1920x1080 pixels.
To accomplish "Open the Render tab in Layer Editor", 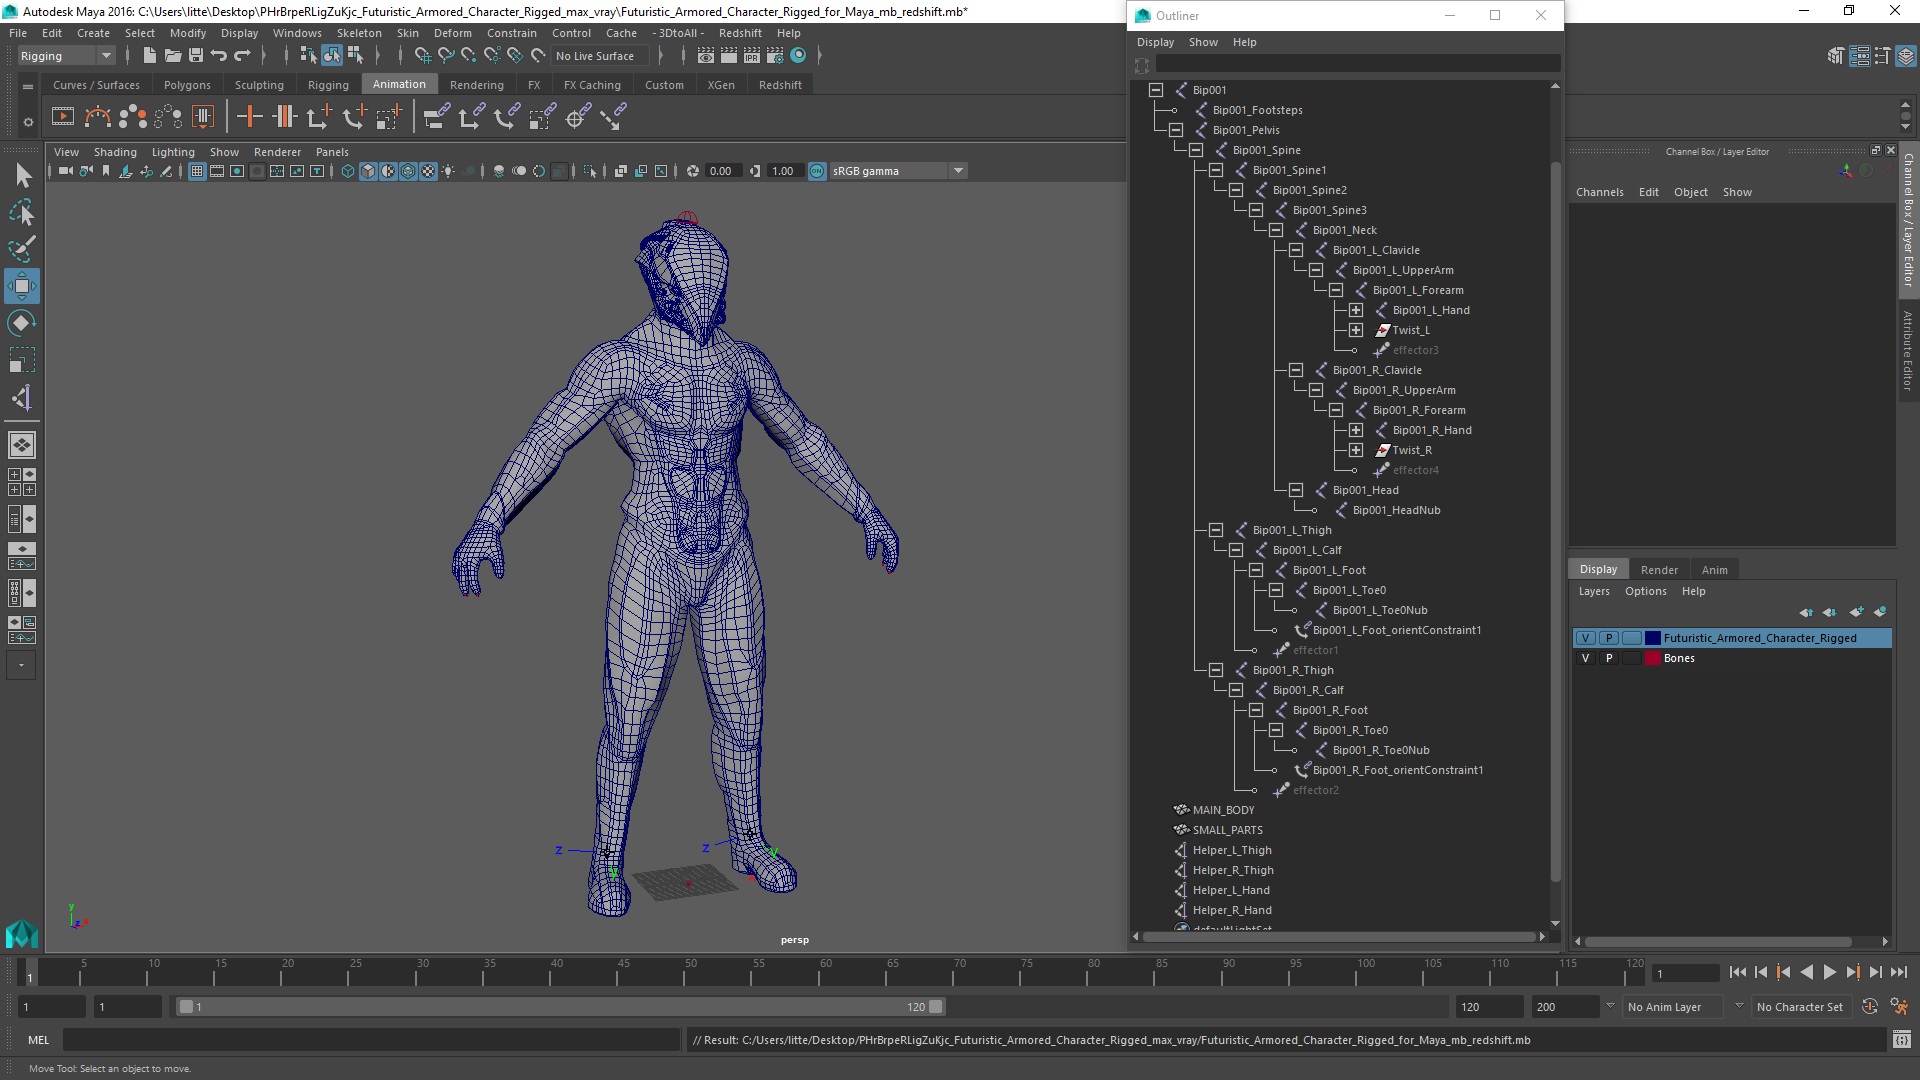I will [x=1659, y=570].
